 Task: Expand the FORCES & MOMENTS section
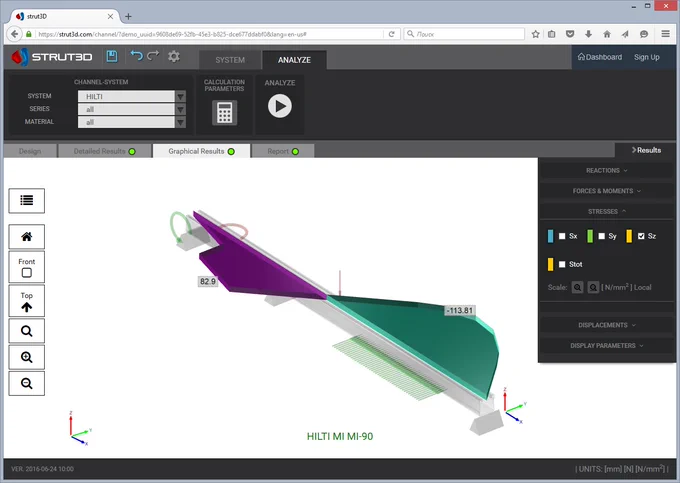[x=606, y=191]
